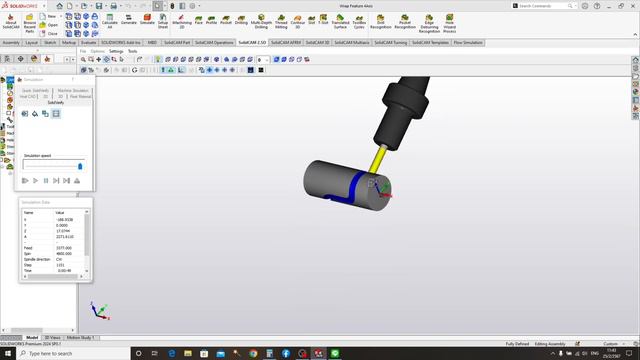Open the Tools menu in the simulation window
This screenshot has width=640, height=360.
click(x=132, y=51)
